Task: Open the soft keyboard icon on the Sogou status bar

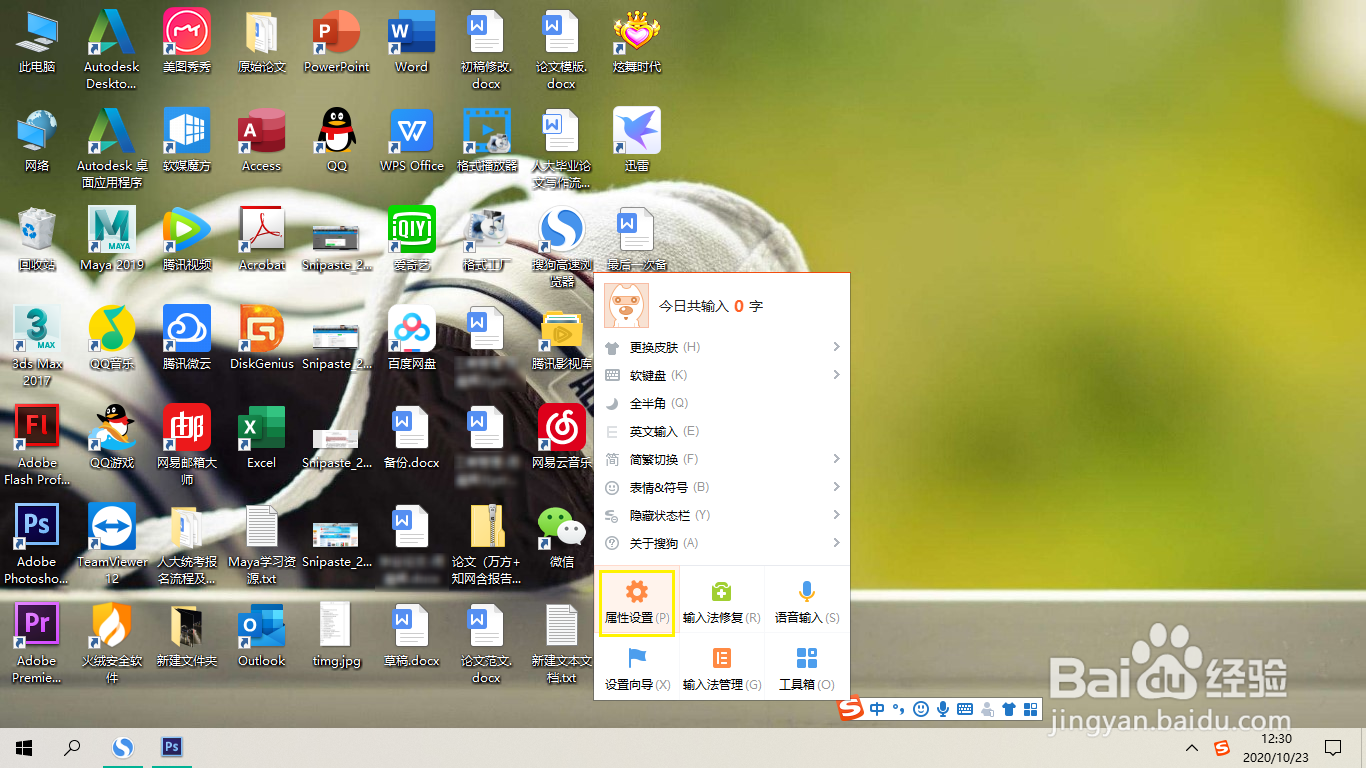Action: tap(965, 709)
